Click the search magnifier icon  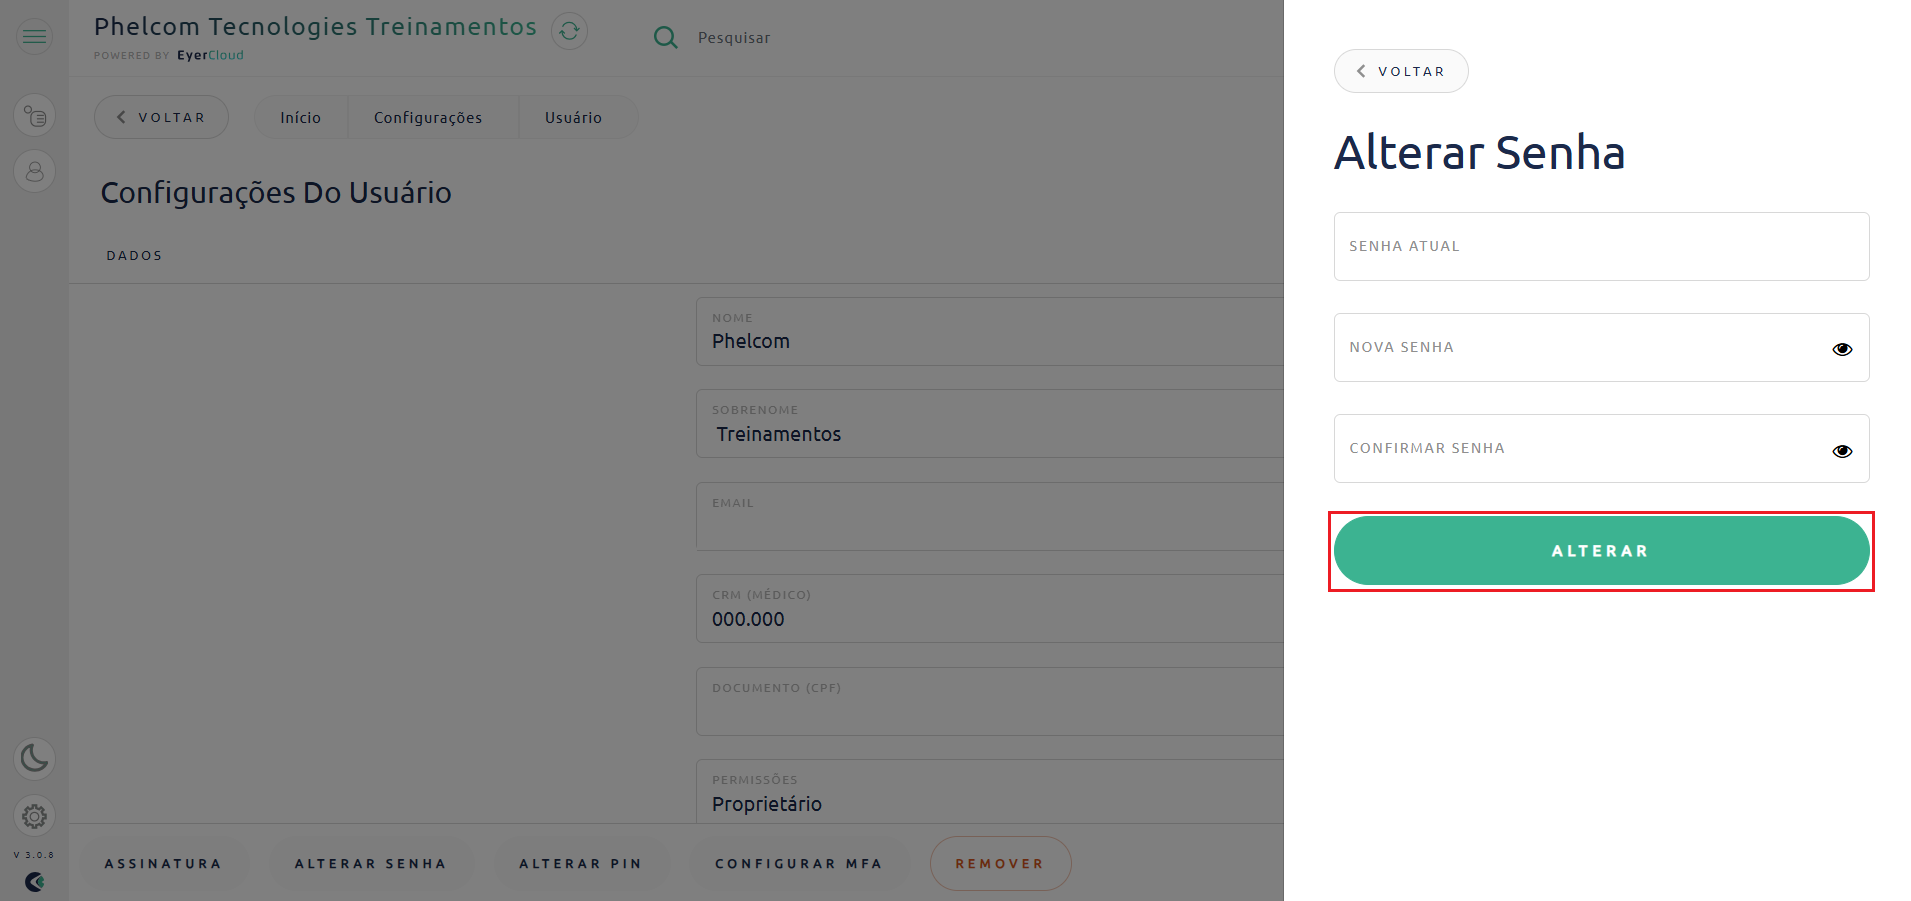(x=665, y=38)
